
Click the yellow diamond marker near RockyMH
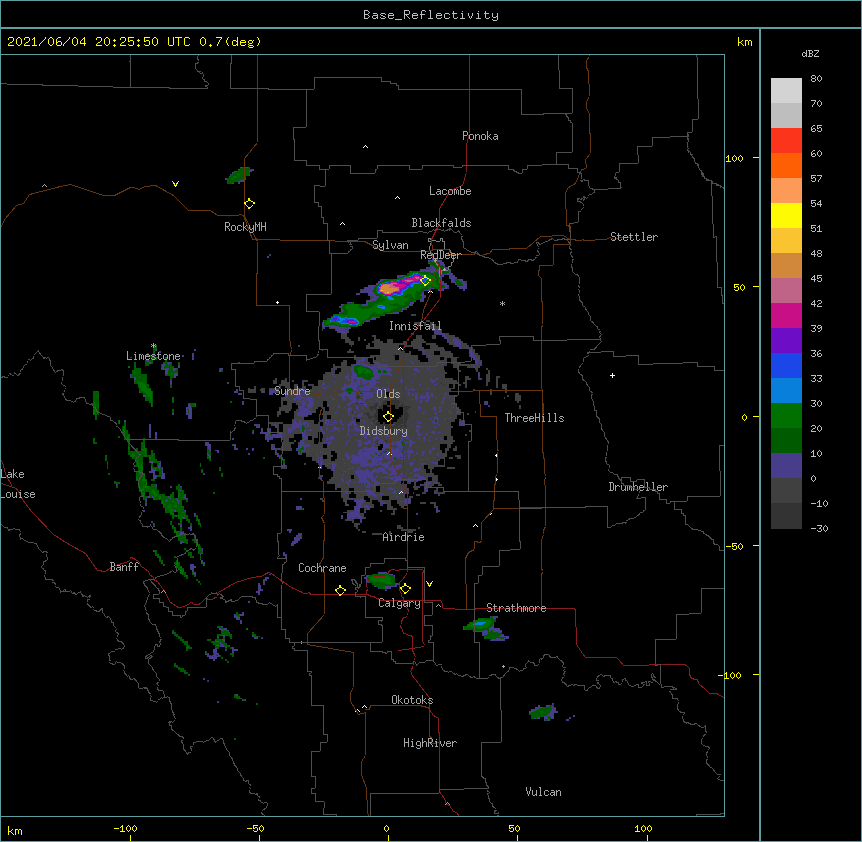pyautogui.click(x=250, y=204)
